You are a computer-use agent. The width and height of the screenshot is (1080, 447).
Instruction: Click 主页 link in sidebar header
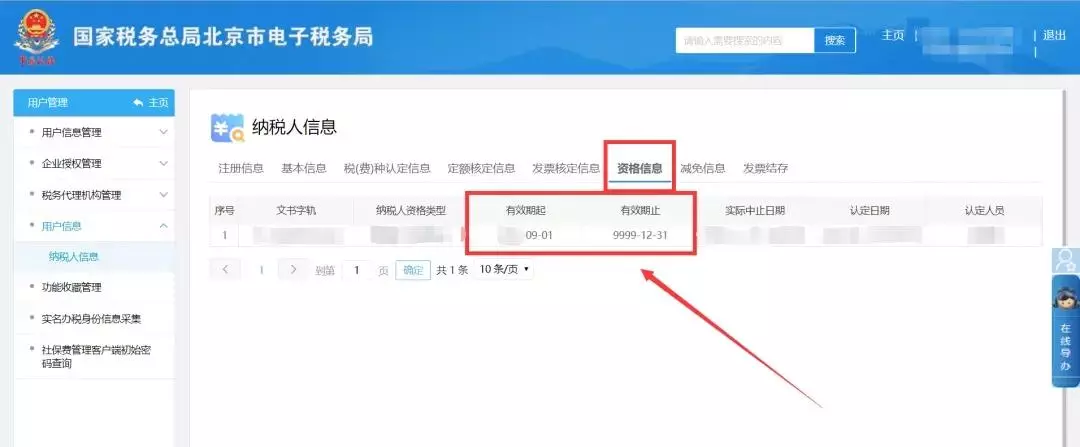tap(158, 103)
